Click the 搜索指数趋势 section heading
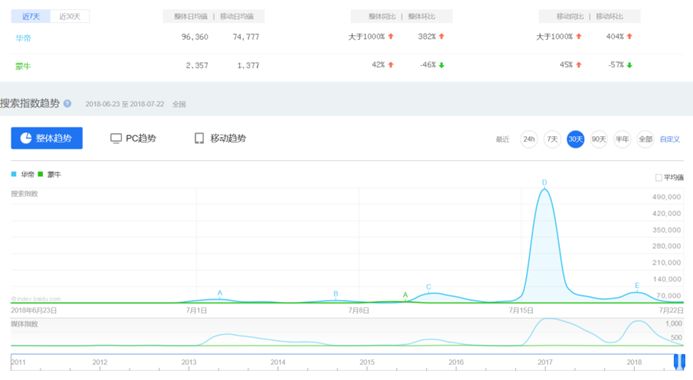Image resolution: width=693 pixels, height=380 pixels. click(x=30, y=103)
